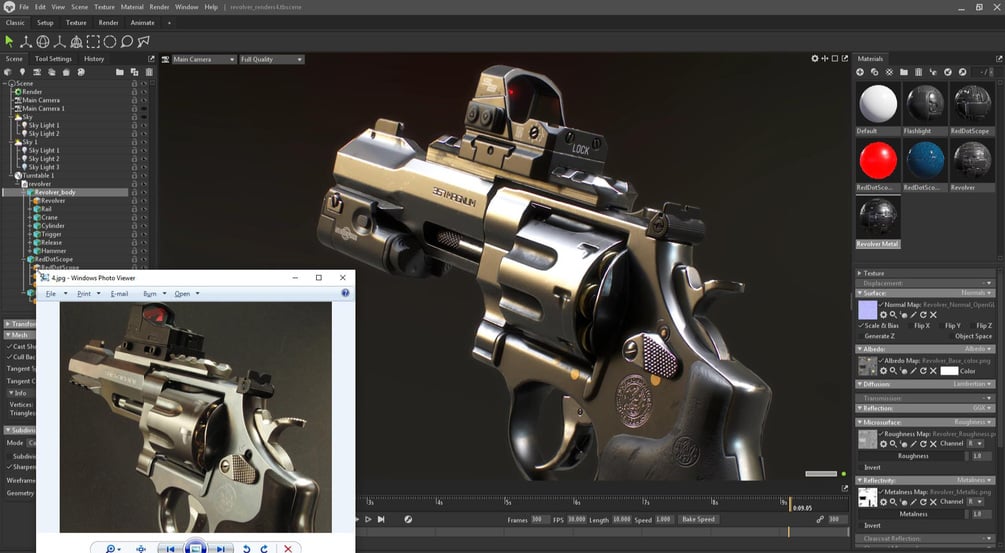Open the Material menu
This screenshot has width=1005, height=553.
pyautogui.click(x=132, y=7)
